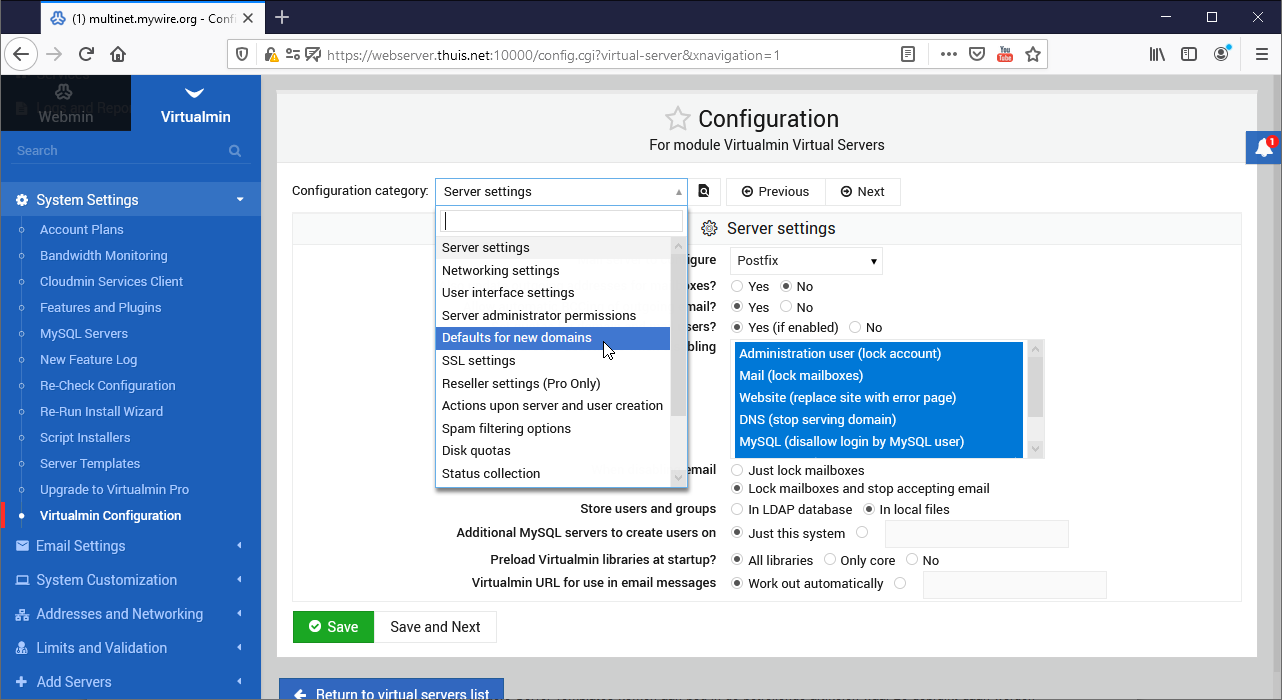This screenshot has width=1282, height=700.
Task: Open the YouTube extension icon
Action: coord(1005,54)
